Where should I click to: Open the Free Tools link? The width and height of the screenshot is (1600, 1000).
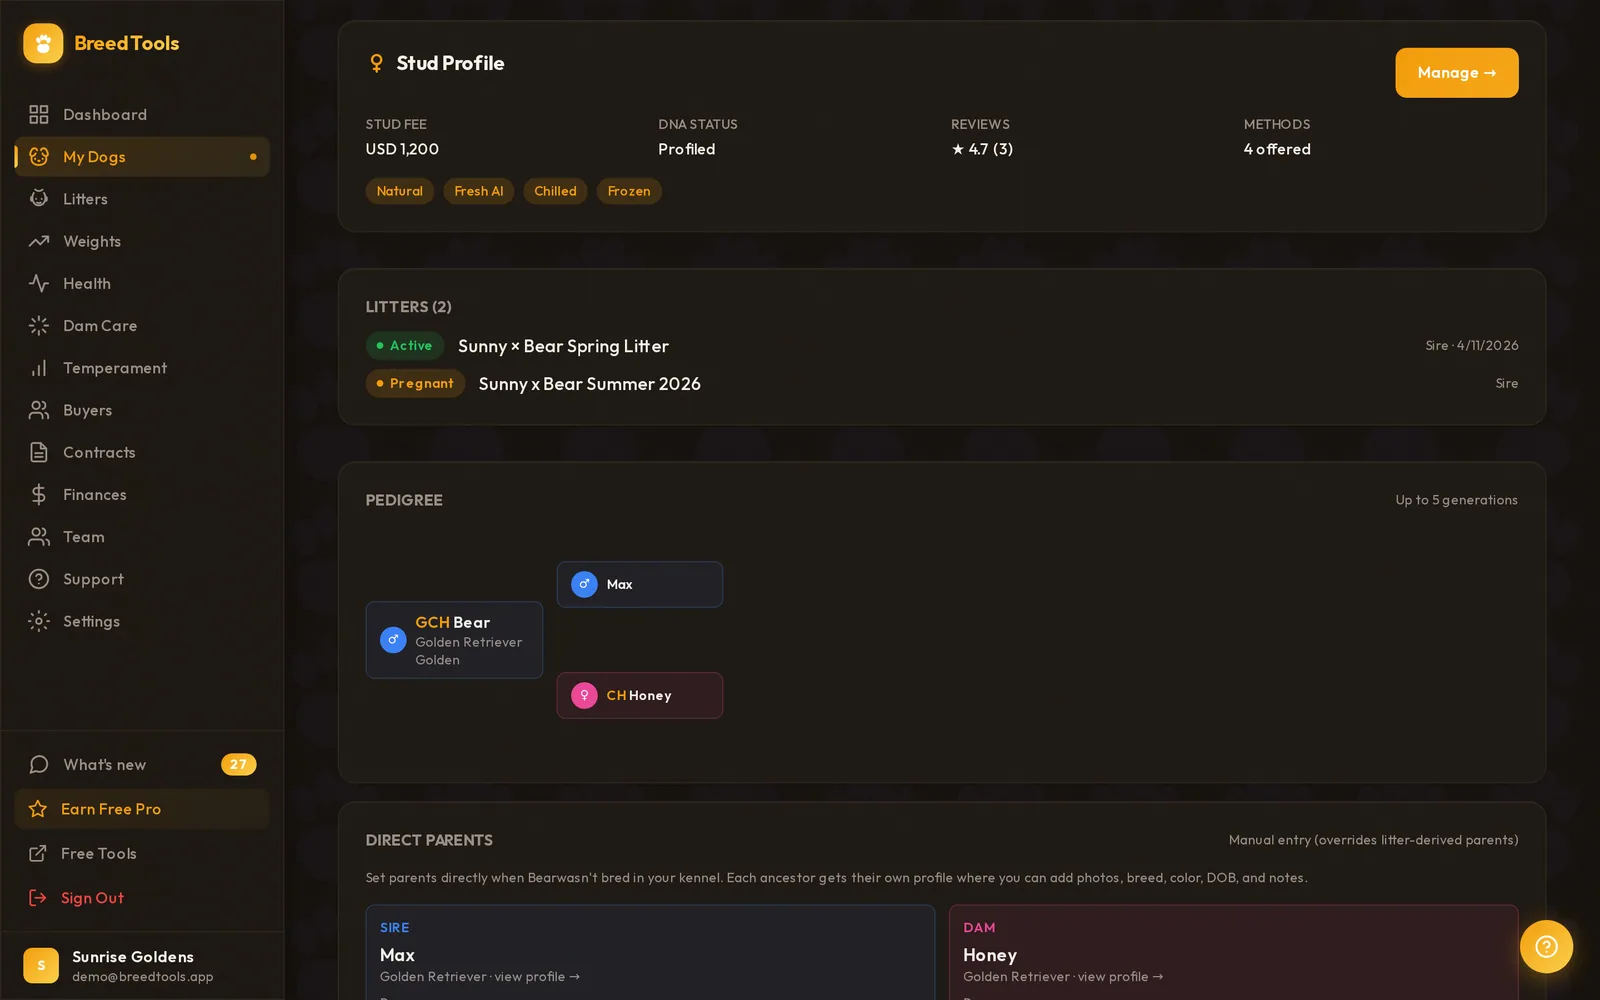click(142, 853)
